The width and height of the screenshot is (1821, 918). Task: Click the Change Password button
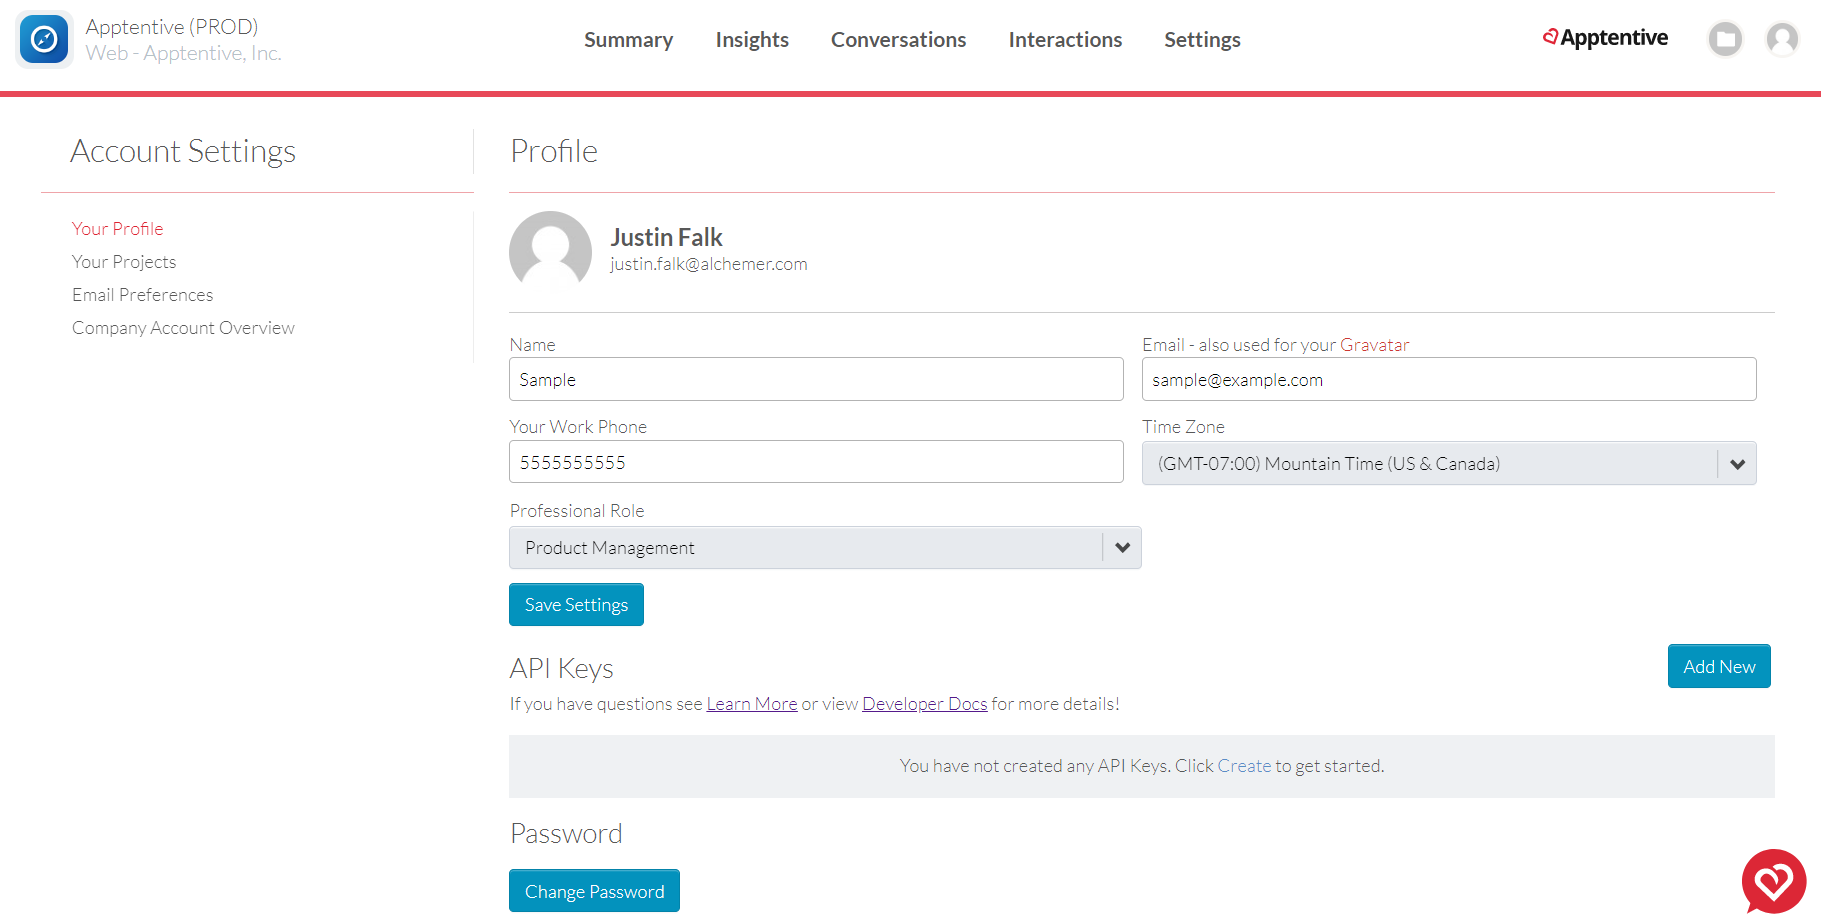pos(594,891)
